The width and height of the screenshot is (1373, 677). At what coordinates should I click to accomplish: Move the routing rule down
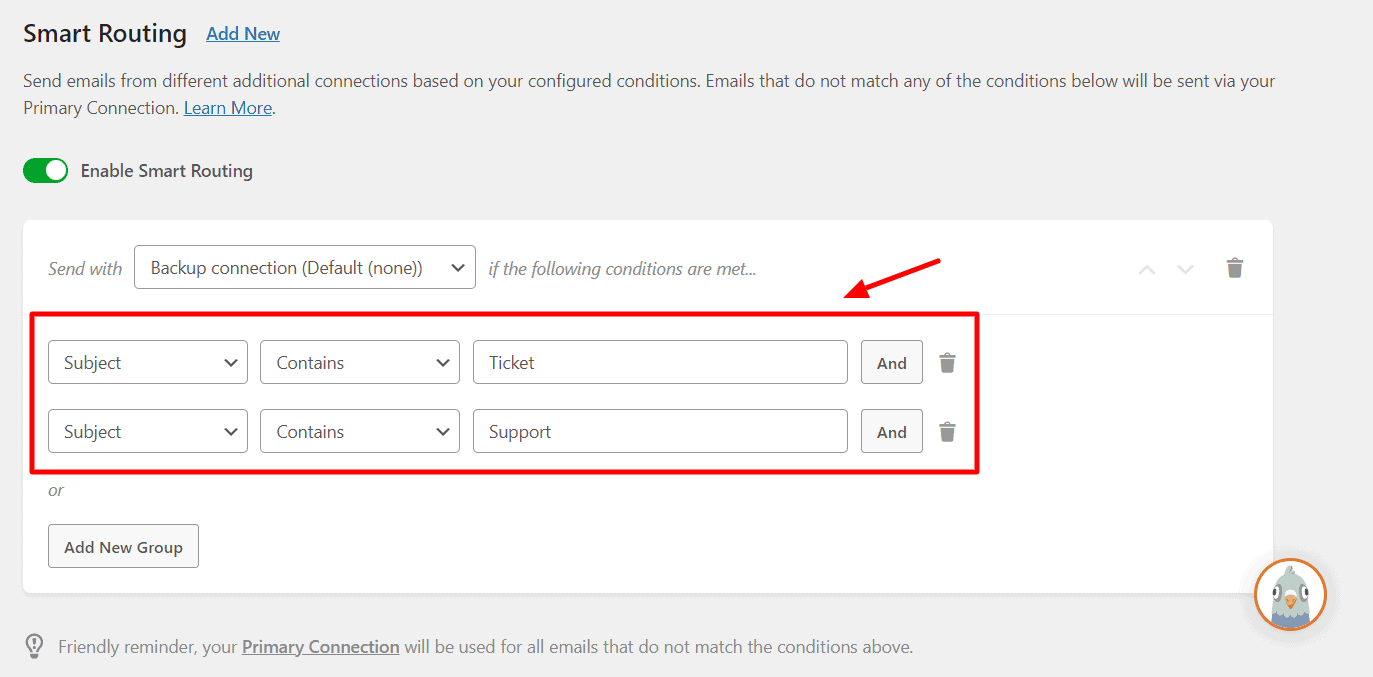[1185, 269]
